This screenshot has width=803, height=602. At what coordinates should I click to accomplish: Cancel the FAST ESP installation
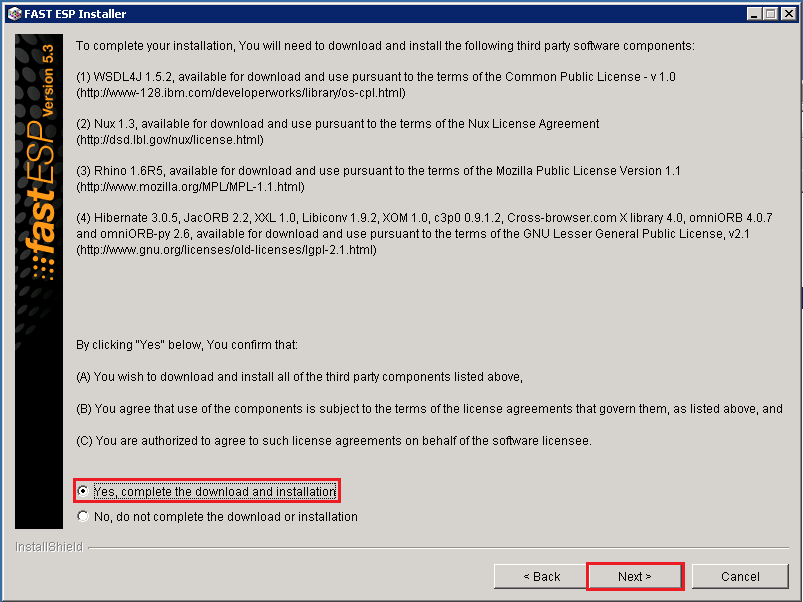click(x=740, y=576)
